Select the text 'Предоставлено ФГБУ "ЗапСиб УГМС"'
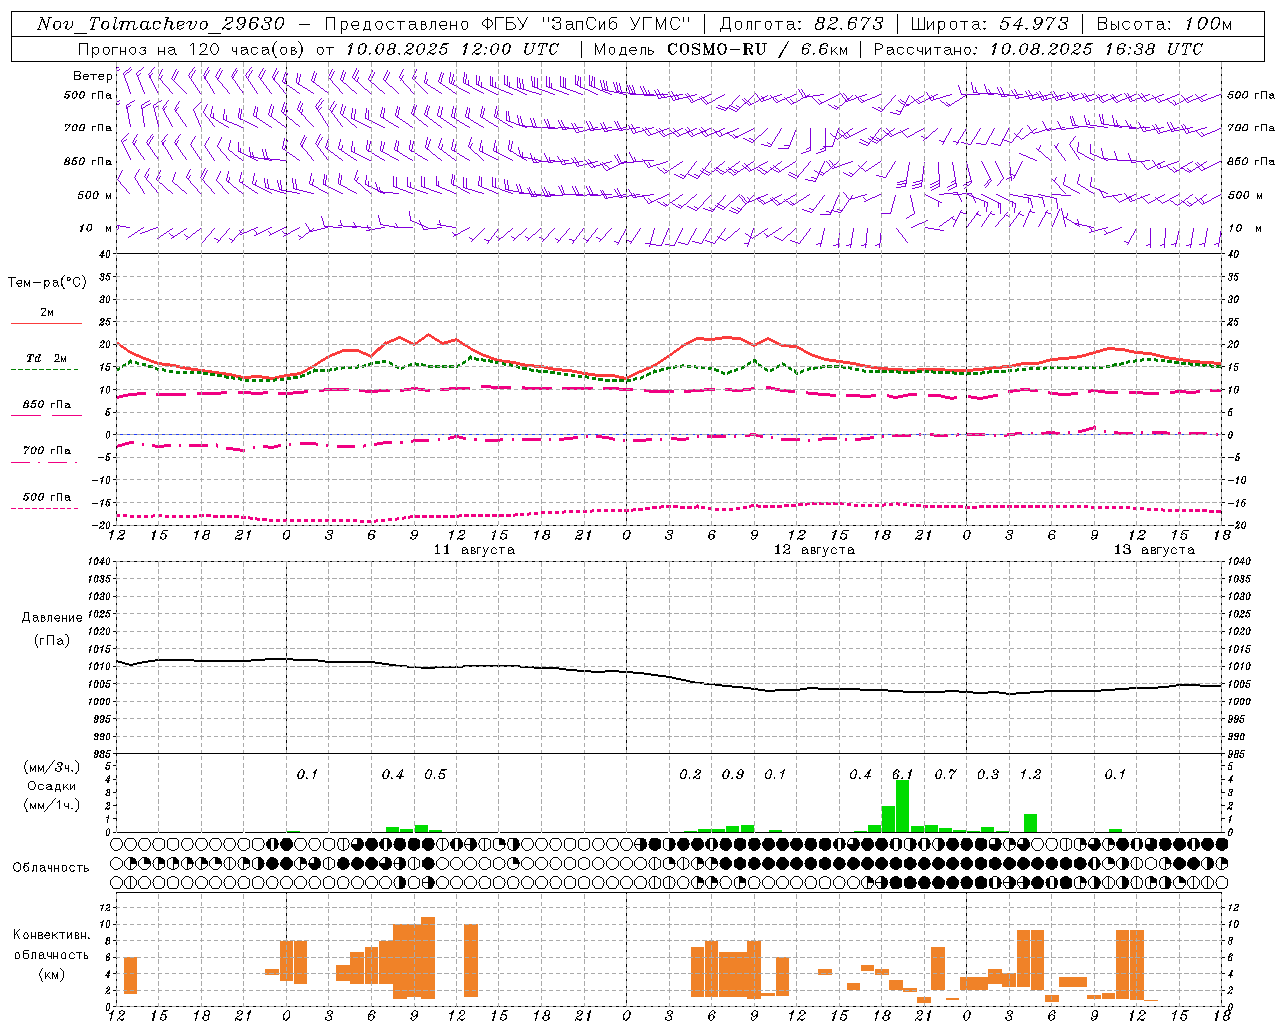The image size is (1280, 1024). [508, 24]
